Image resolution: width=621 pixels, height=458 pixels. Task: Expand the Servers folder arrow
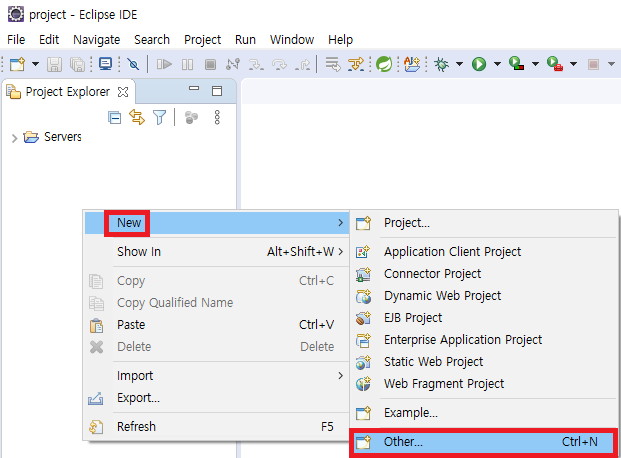[x=15, y=138]
